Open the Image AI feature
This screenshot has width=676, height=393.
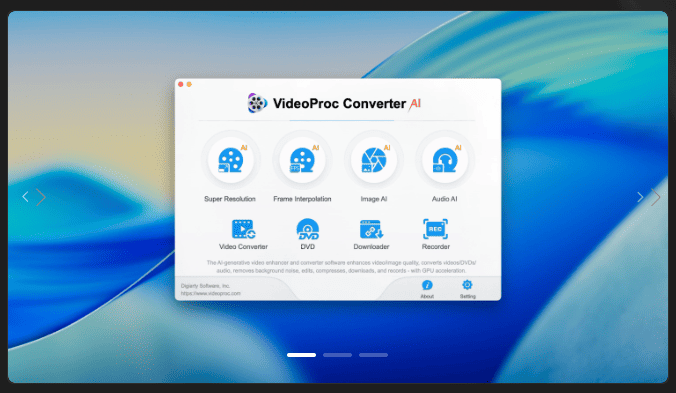373,160
